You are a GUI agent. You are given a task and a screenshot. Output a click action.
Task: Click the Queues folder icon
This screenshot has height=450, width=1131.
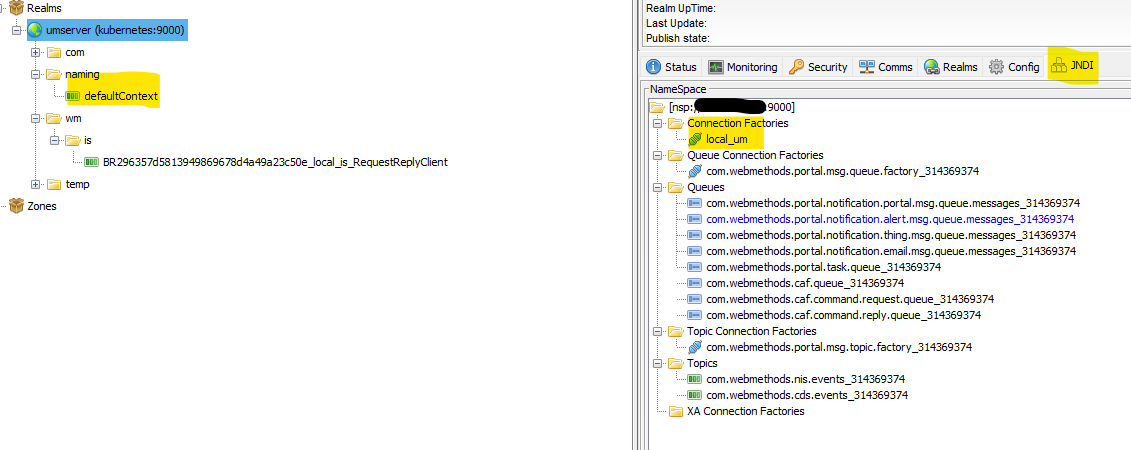click(x=676, y=187)
